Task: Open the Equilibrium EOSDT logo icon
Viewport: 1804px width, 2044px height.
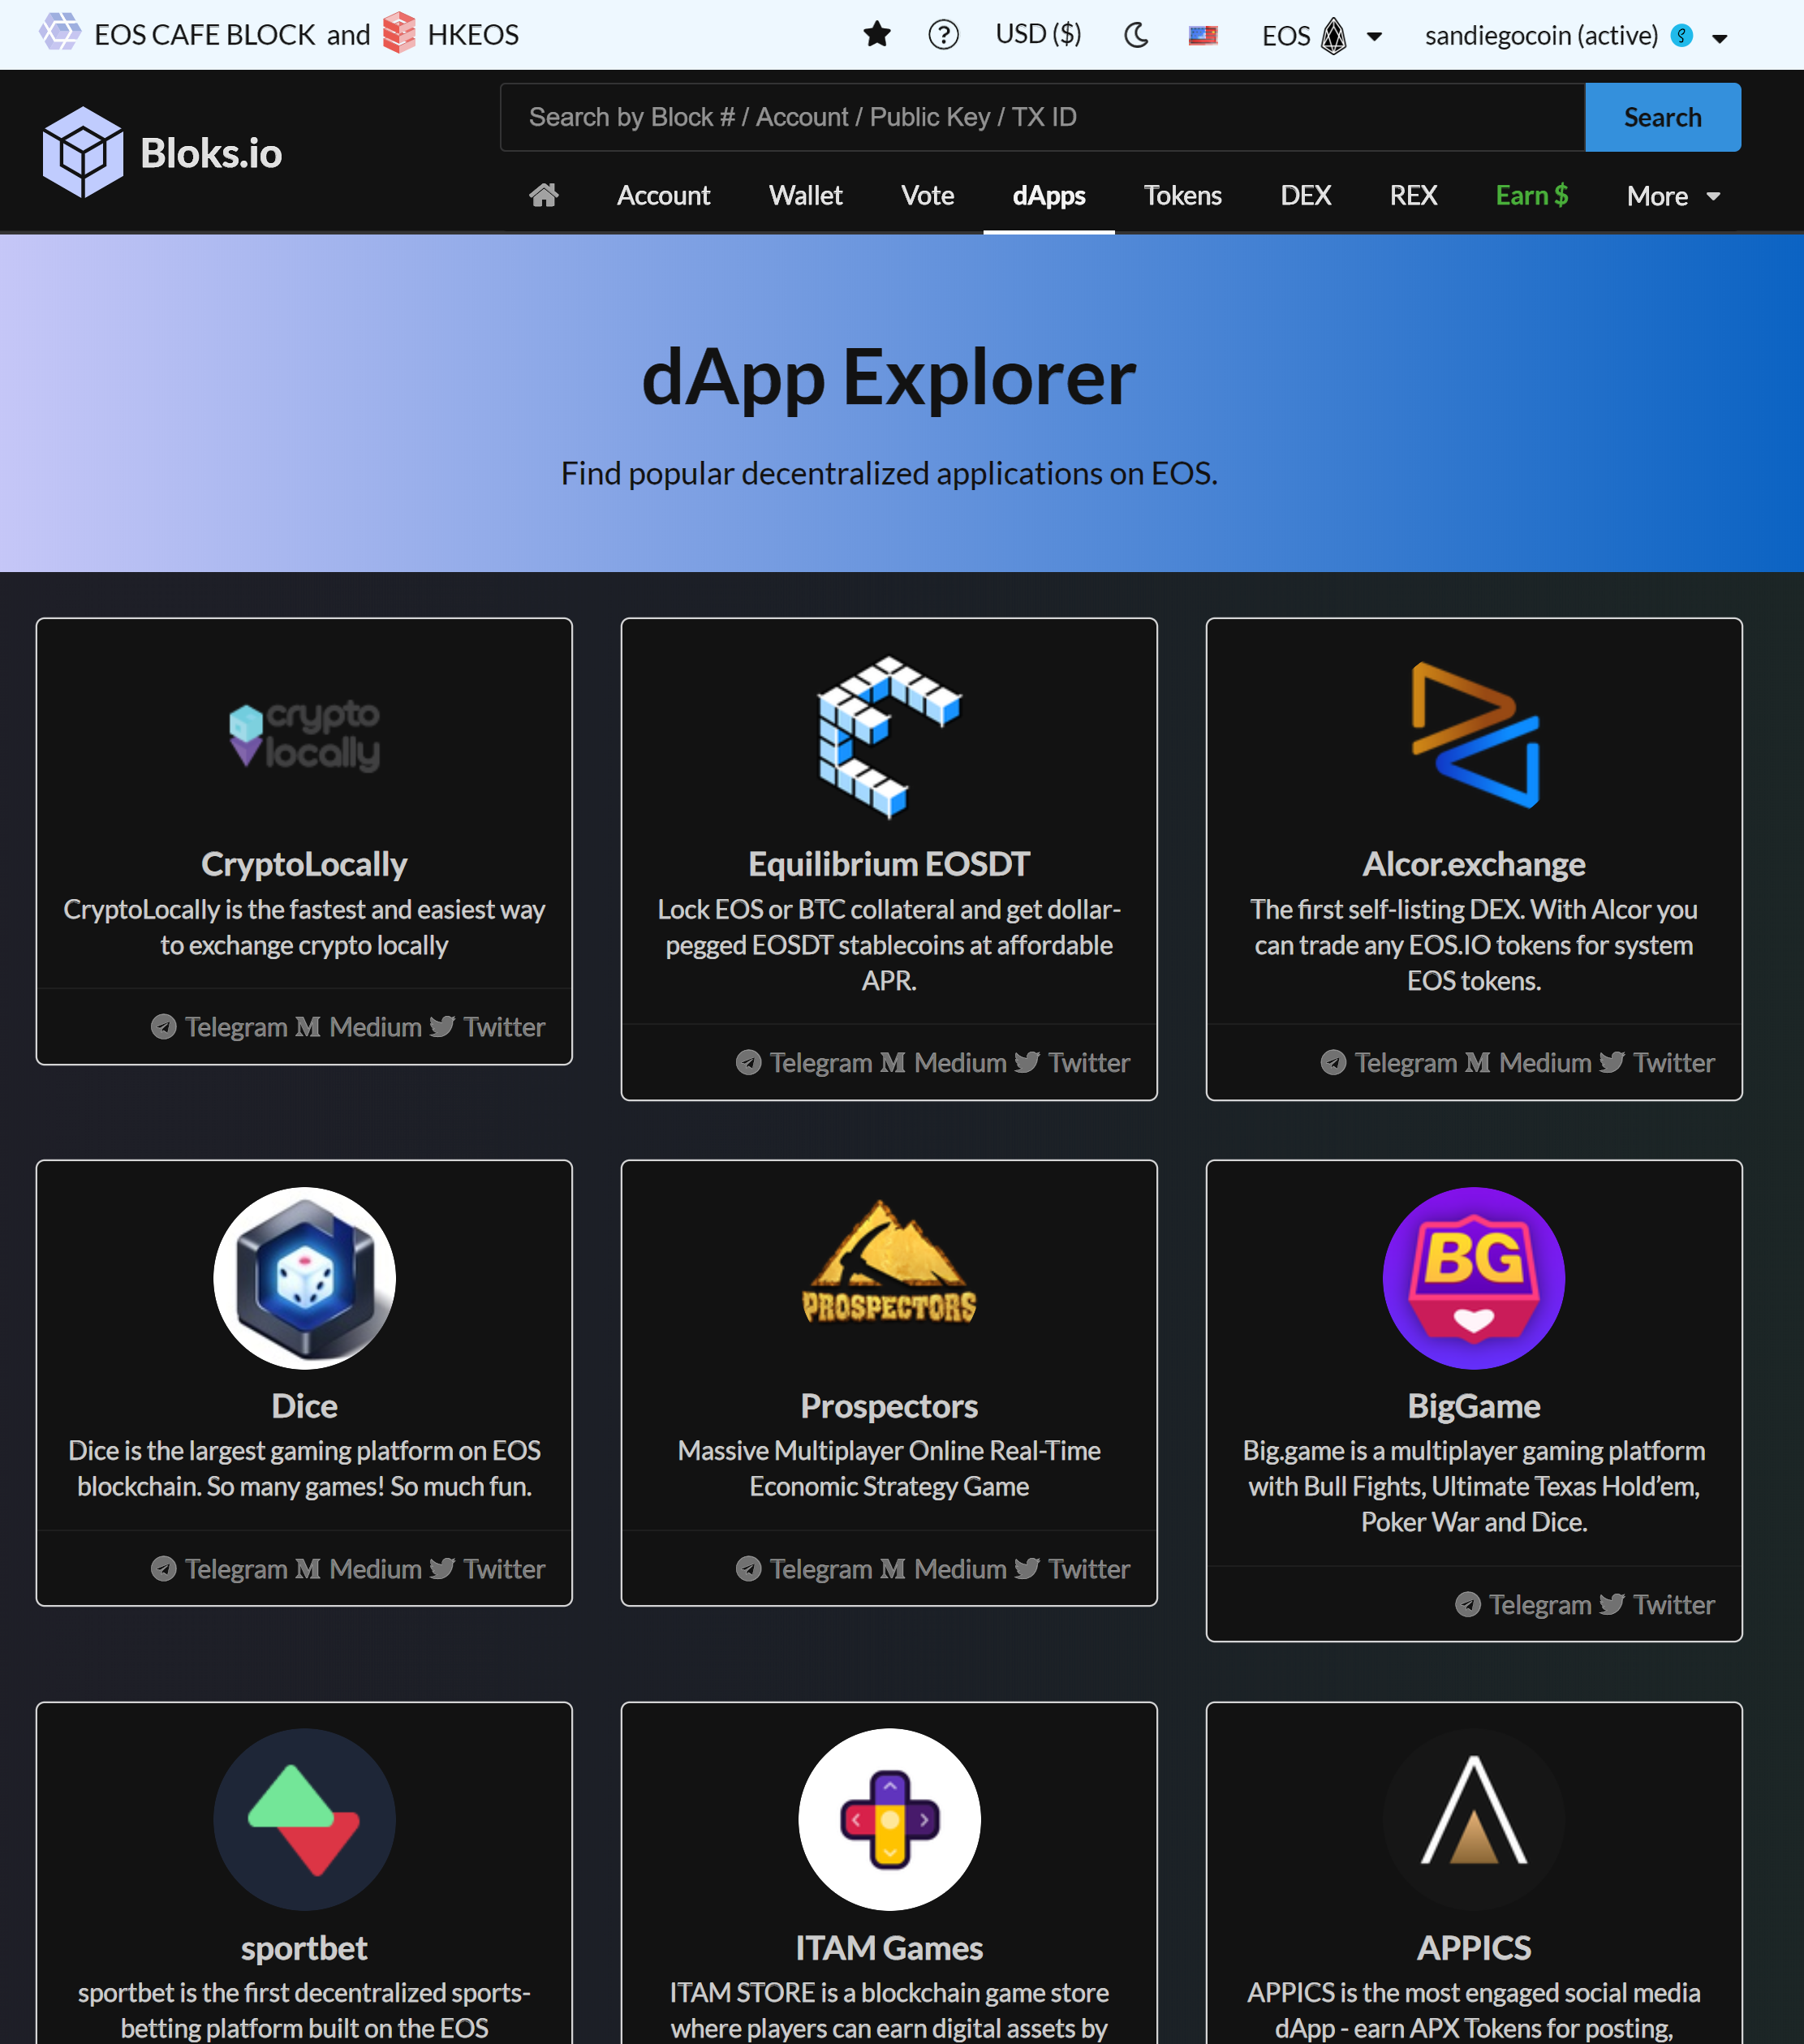Action: (889, 736)
